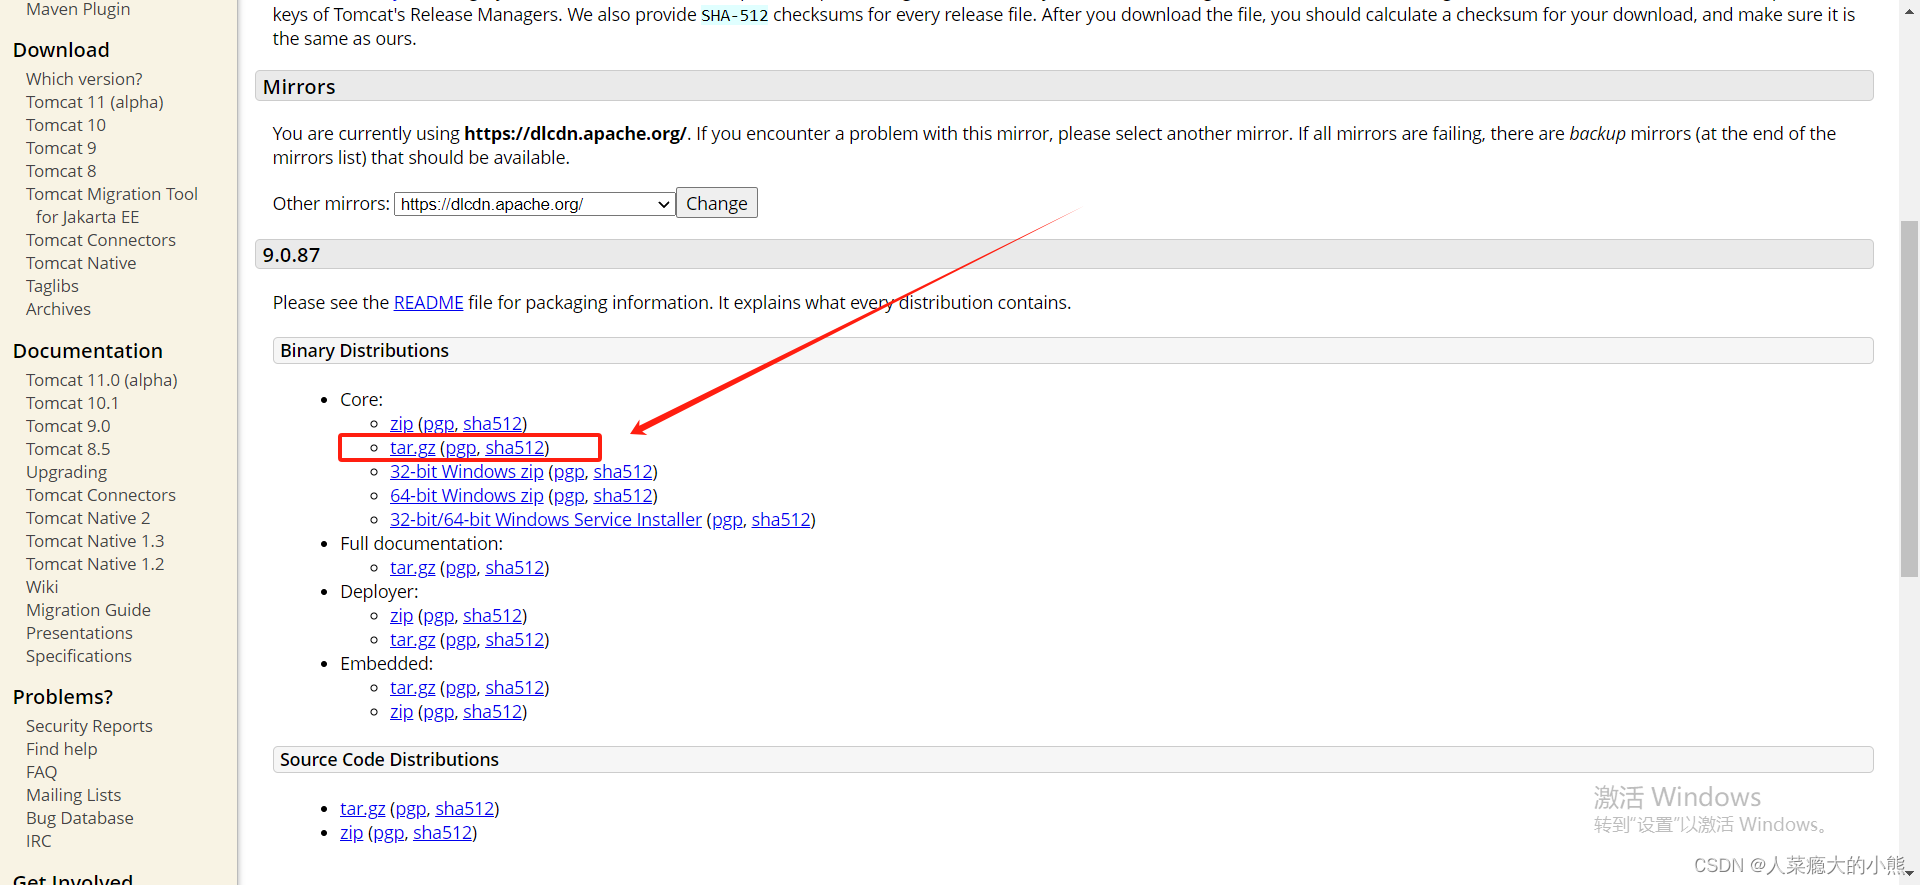Open pgp for 64-bit Windows zip
This screenshot has height=885, width=1920.
(x=568, y=496)
